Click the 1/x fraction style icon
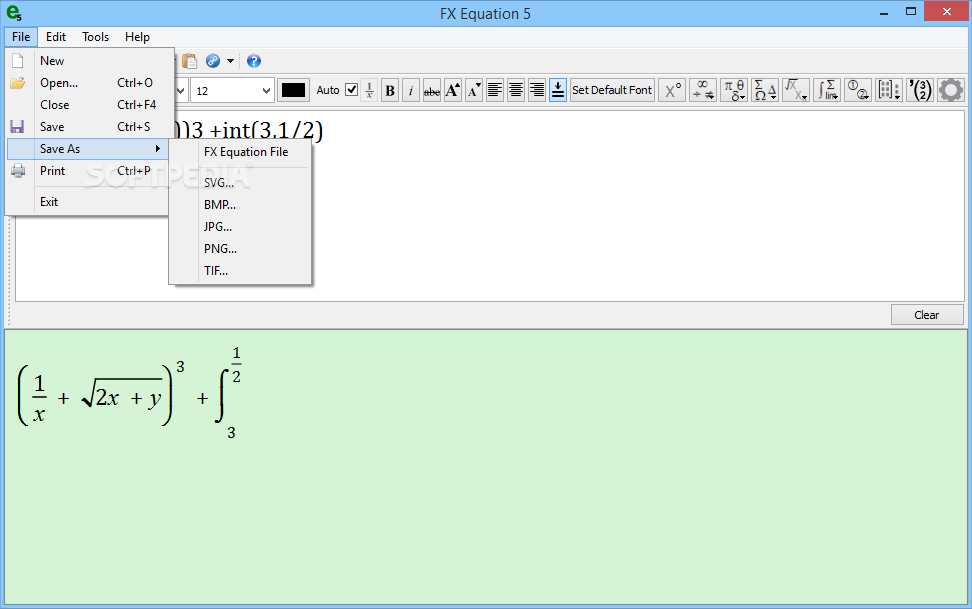This screenshot has height=609, width=972. 369,91
